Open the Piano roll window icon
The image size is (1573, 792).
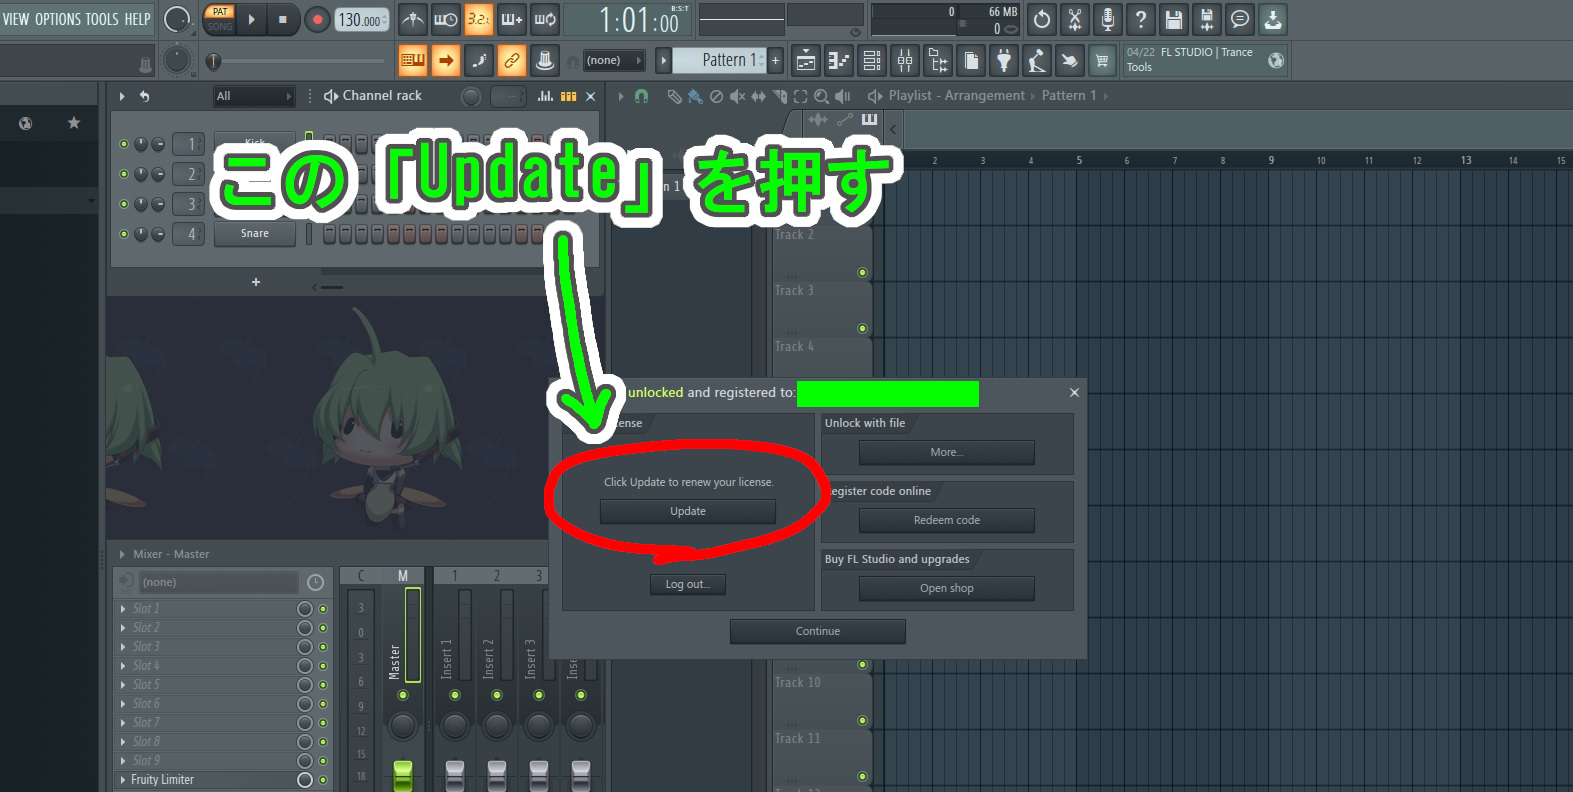(x=839, y=61)
